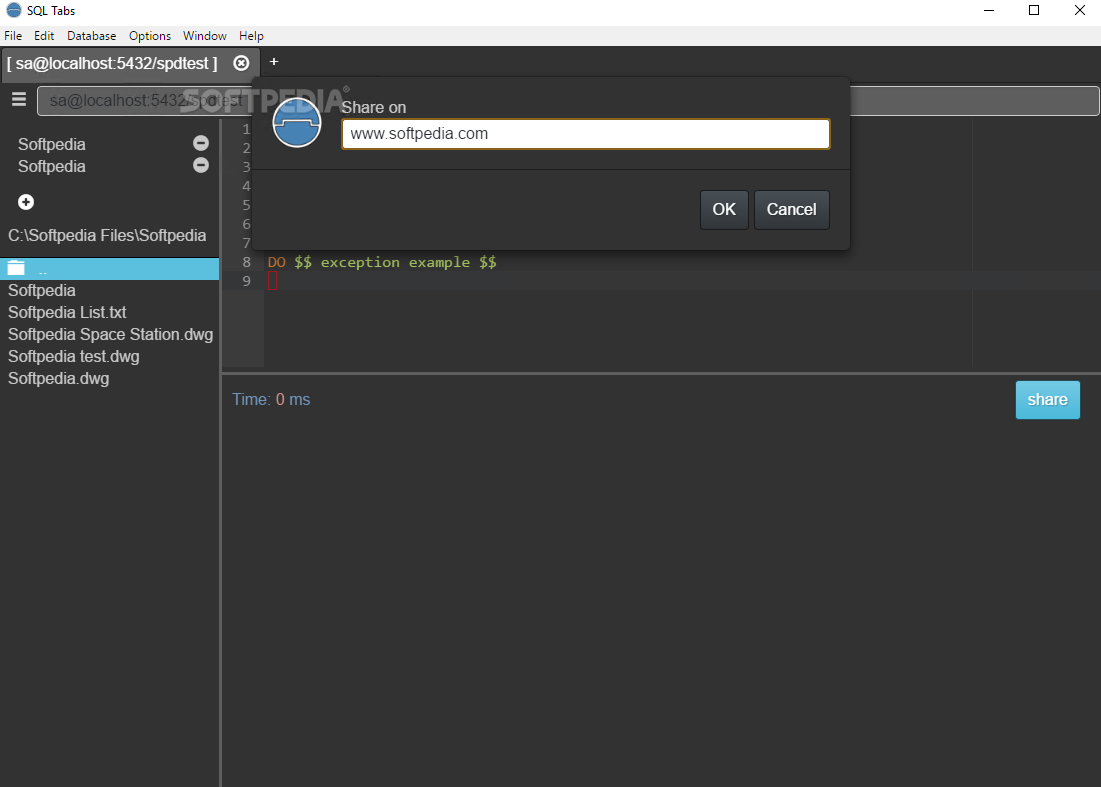This screenshot has height=787, width=1101.
Task: Click the C:\Softpedia Files\Softpedia path
Action: pyautogui.click(x=107, y=235)
